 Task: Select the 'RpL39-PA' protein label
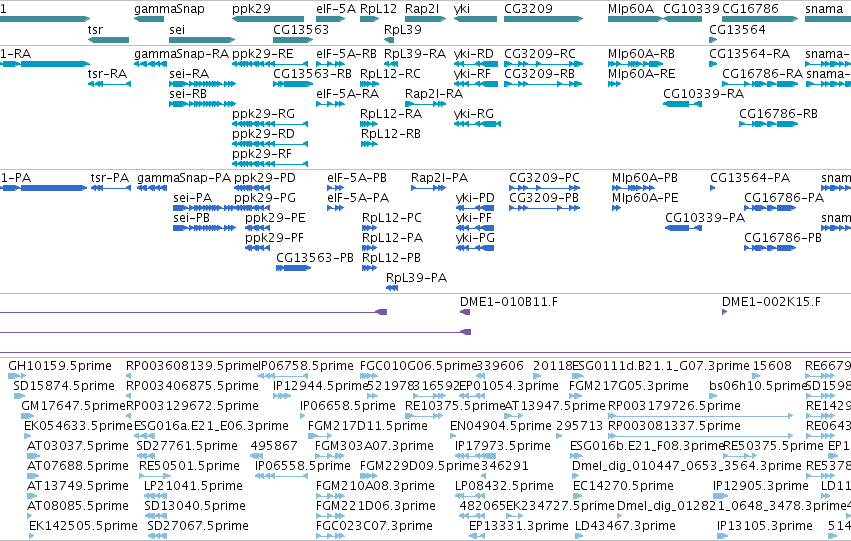416,278
